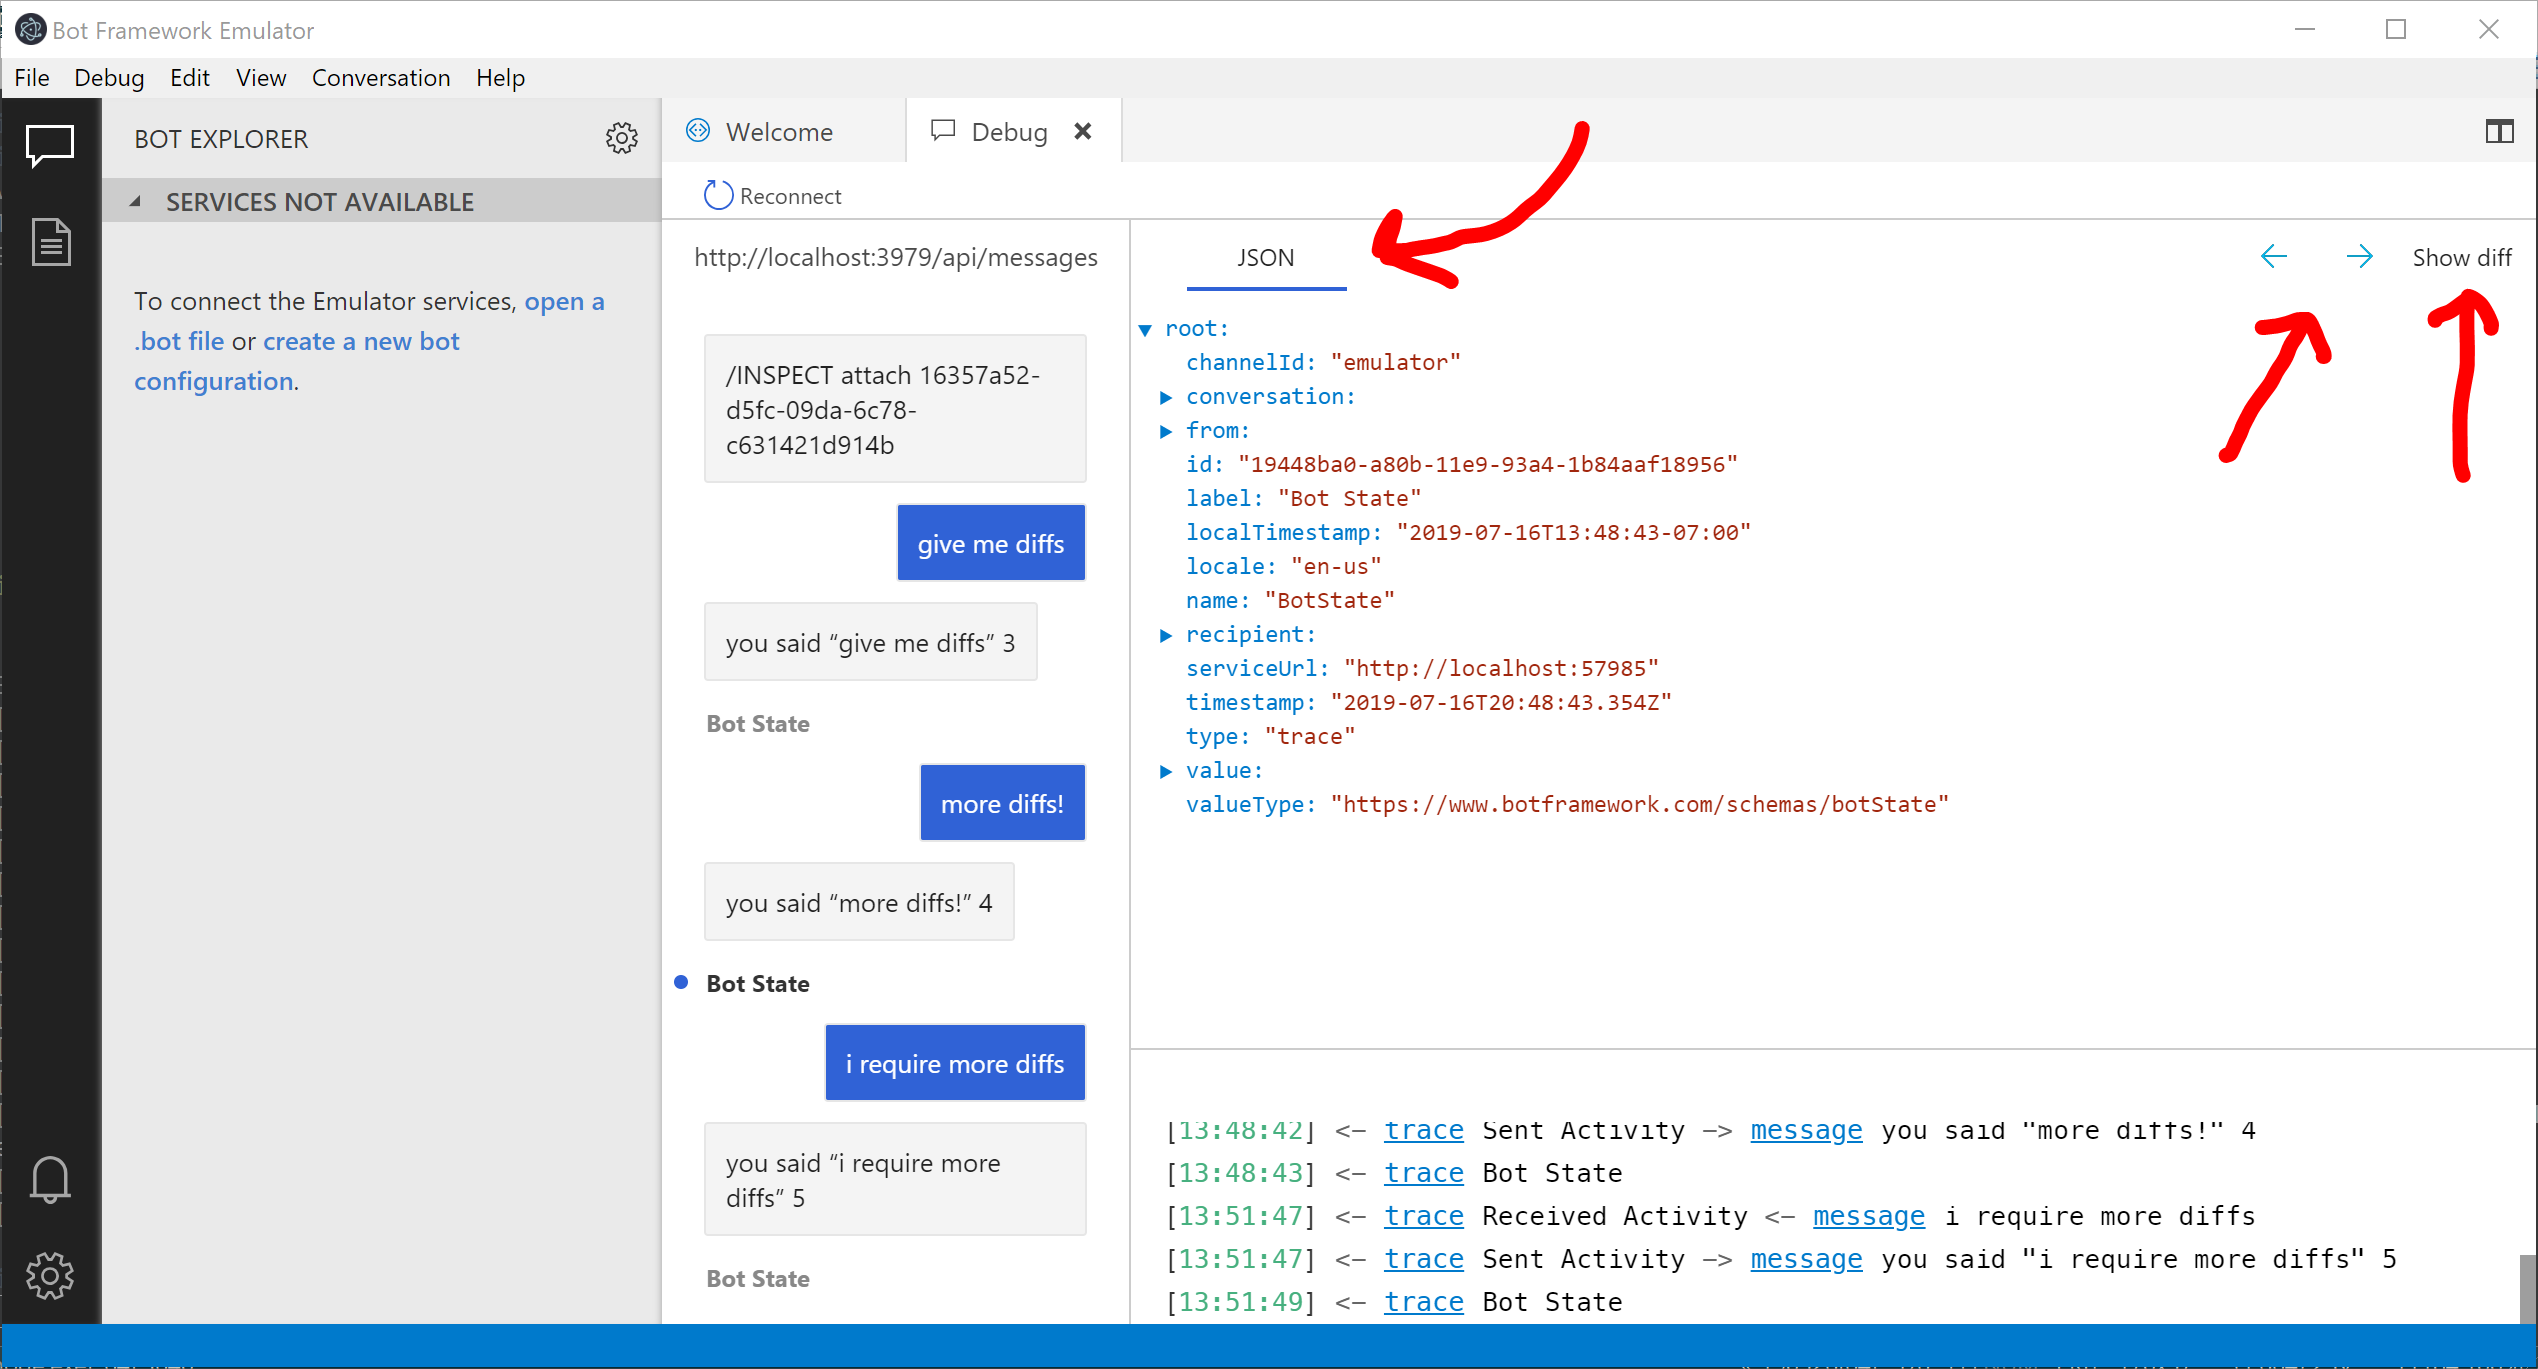Click trace link in 13:48:43 Bot State row
2538x1369 pixels.
[x=1423, y=1173]
